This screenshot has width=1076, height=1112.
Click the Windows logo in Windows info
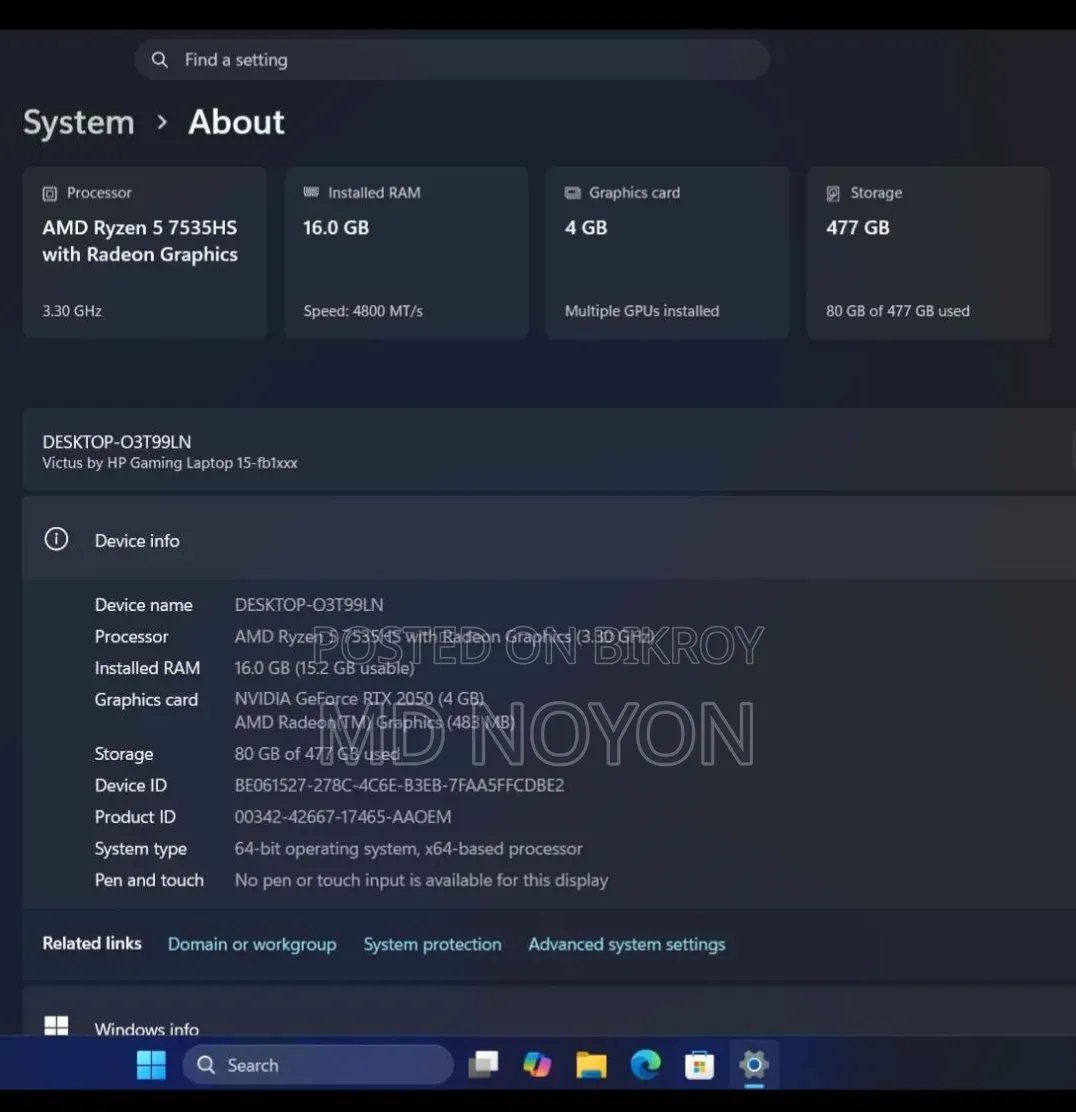(56, 1025)
